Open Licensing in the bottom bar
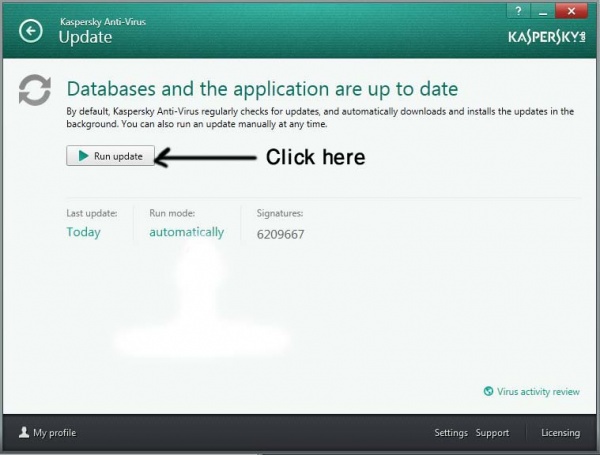This screenshot has height=455, width=600. pyautogui.click(x=560, y=433)
